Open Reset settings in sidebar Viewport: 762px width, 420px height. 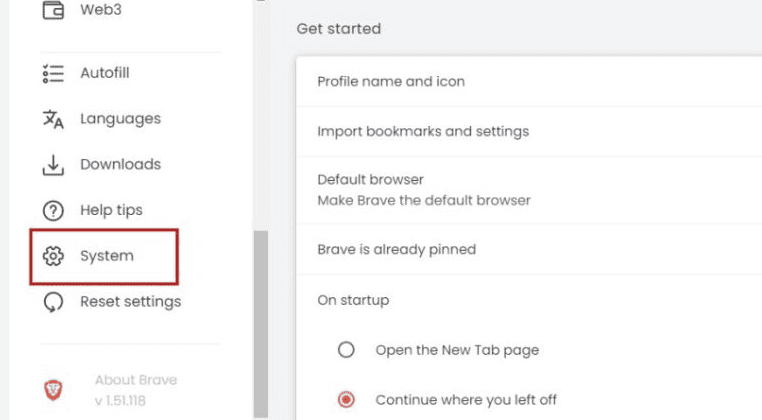[131, 301]
